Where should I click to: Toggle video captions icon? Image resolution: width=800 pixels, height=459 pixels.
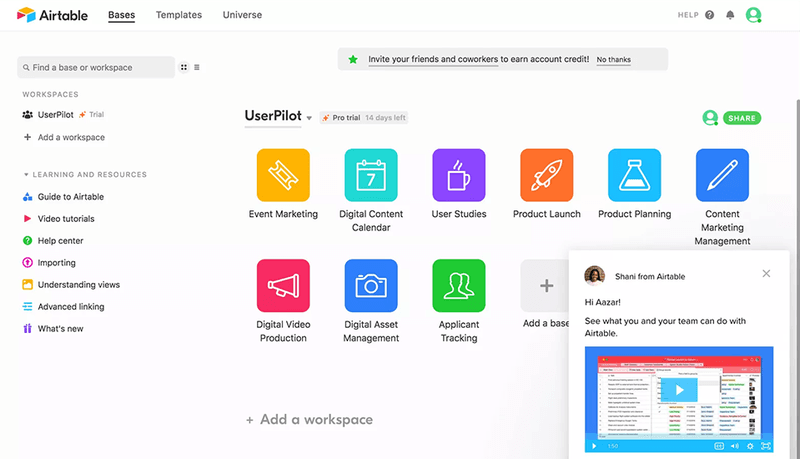[x=719, y=446]
